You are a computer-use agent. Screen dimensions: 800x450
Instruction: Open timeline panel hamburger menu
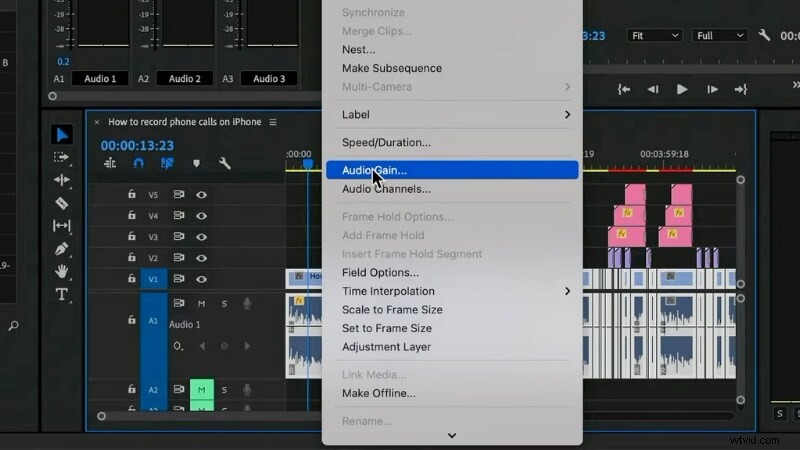click(273, 122)
